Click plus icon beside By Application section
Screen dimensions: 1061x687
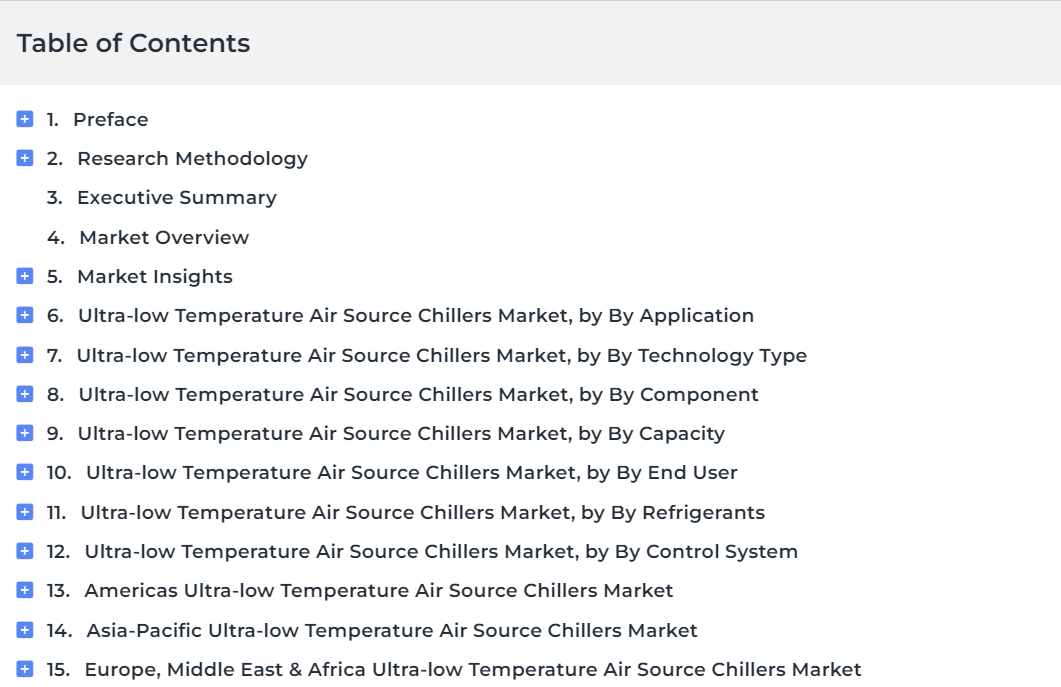tap(24, 315)
